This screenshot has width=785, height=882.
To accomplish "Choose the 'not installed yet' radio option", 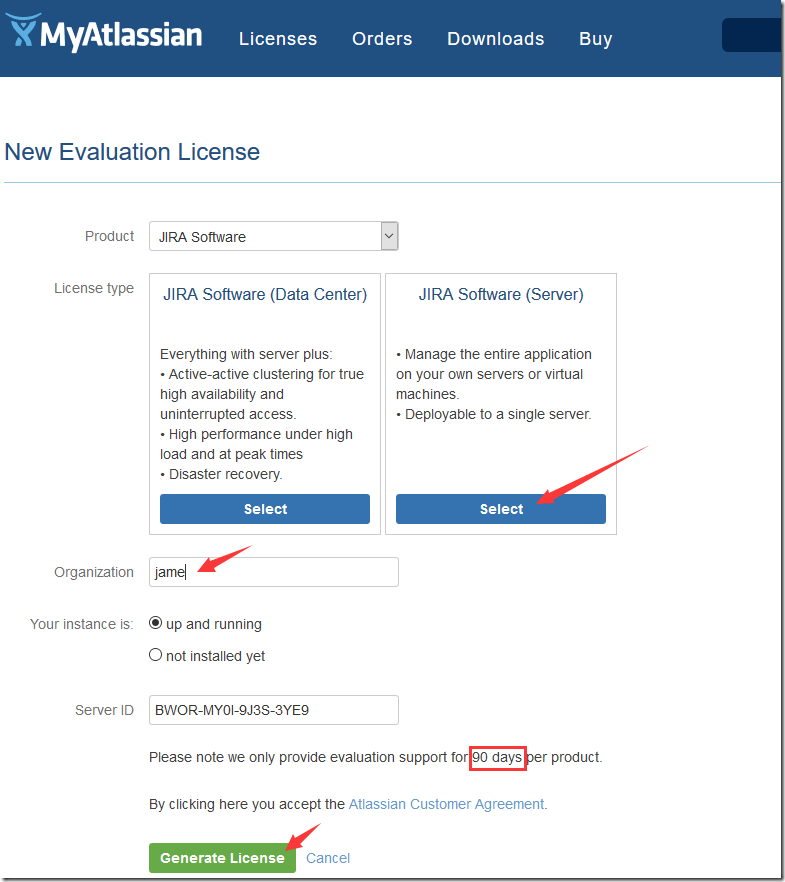I will 155,655.
